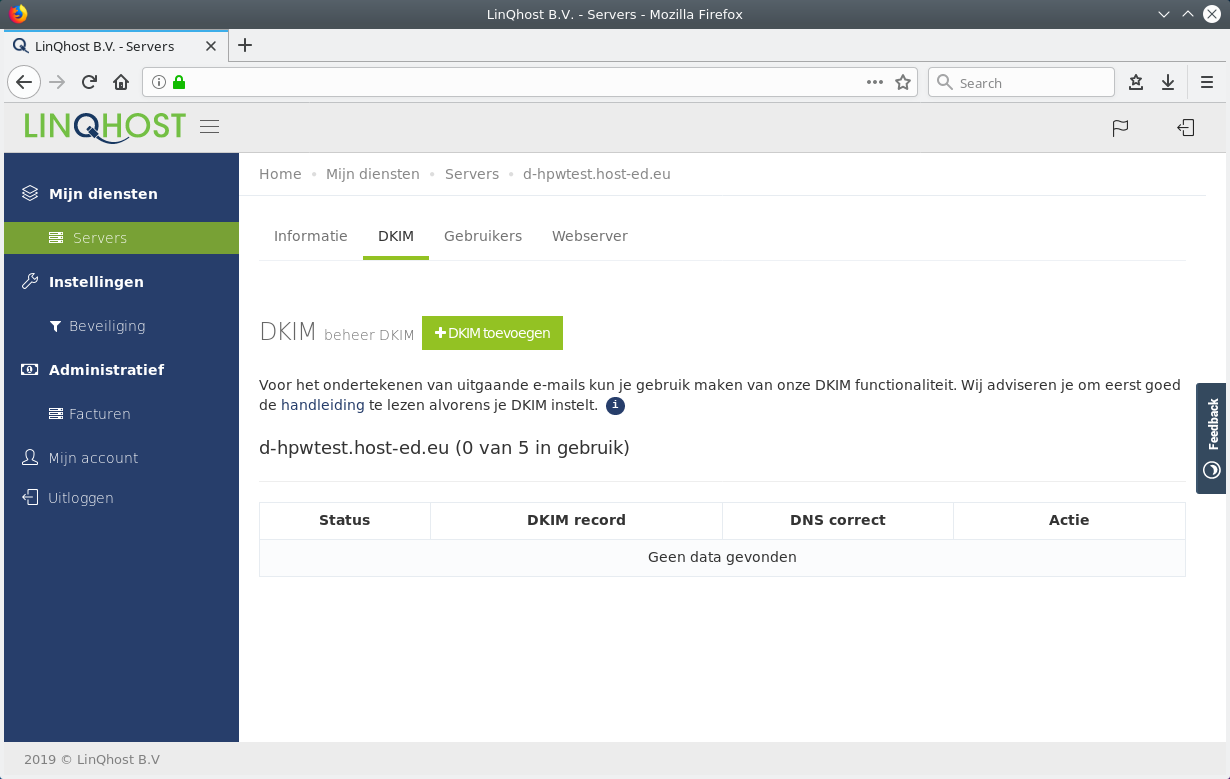
Task: Open the browser home page
Action: tap(121, 83)
